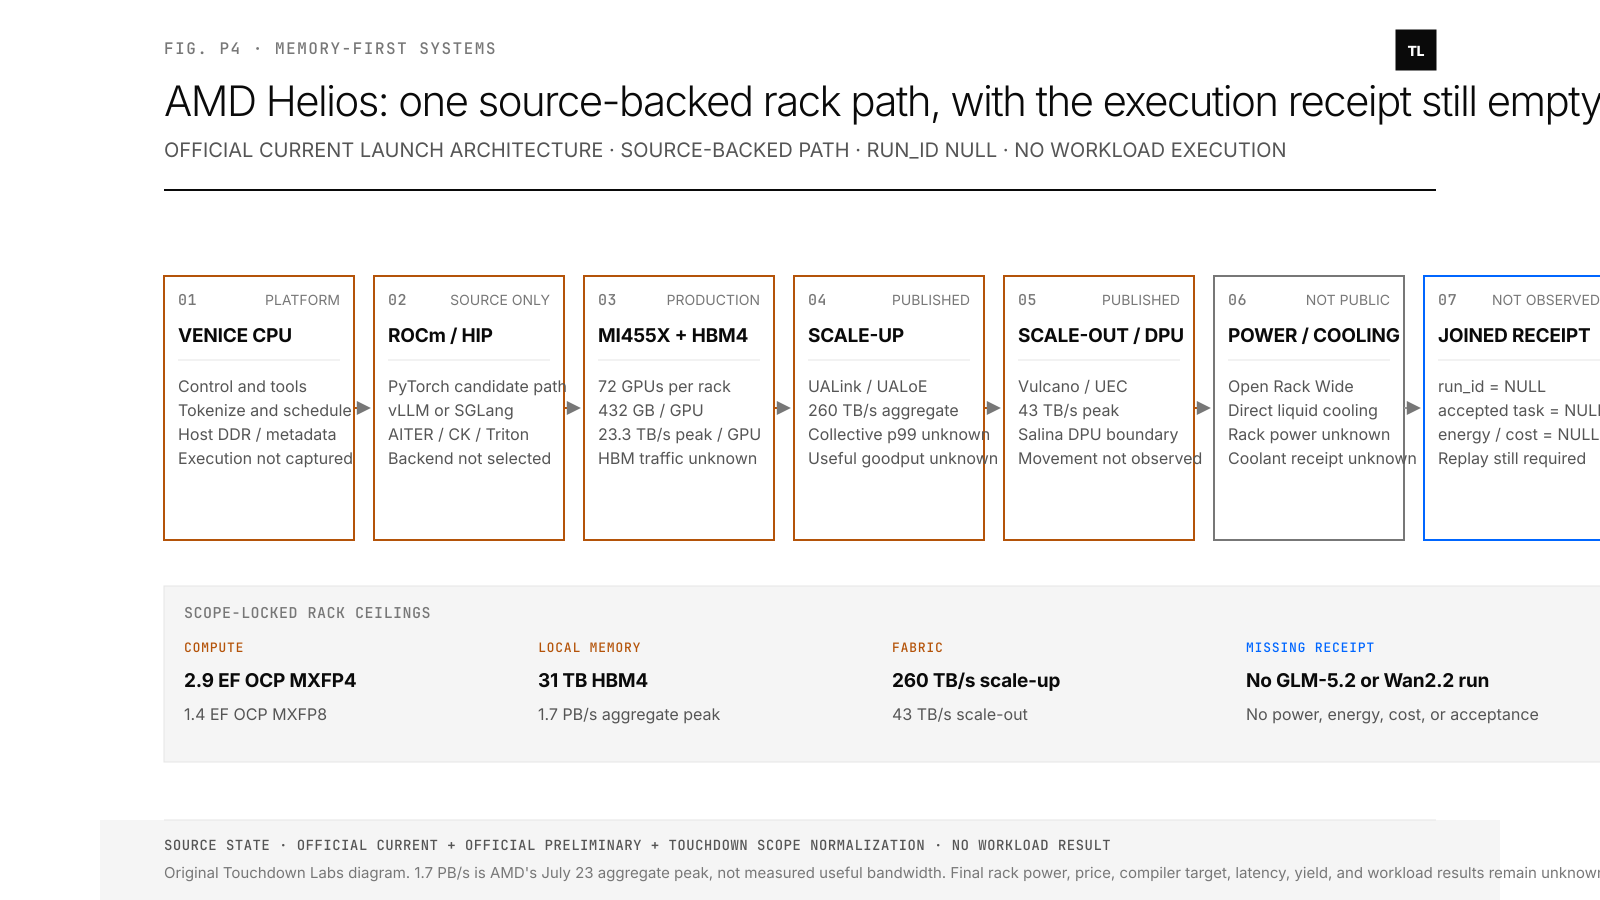Click '260 TB/s aggregate' line
Viewport: 1600px width, 900px height.
click(x=883, y=410)
